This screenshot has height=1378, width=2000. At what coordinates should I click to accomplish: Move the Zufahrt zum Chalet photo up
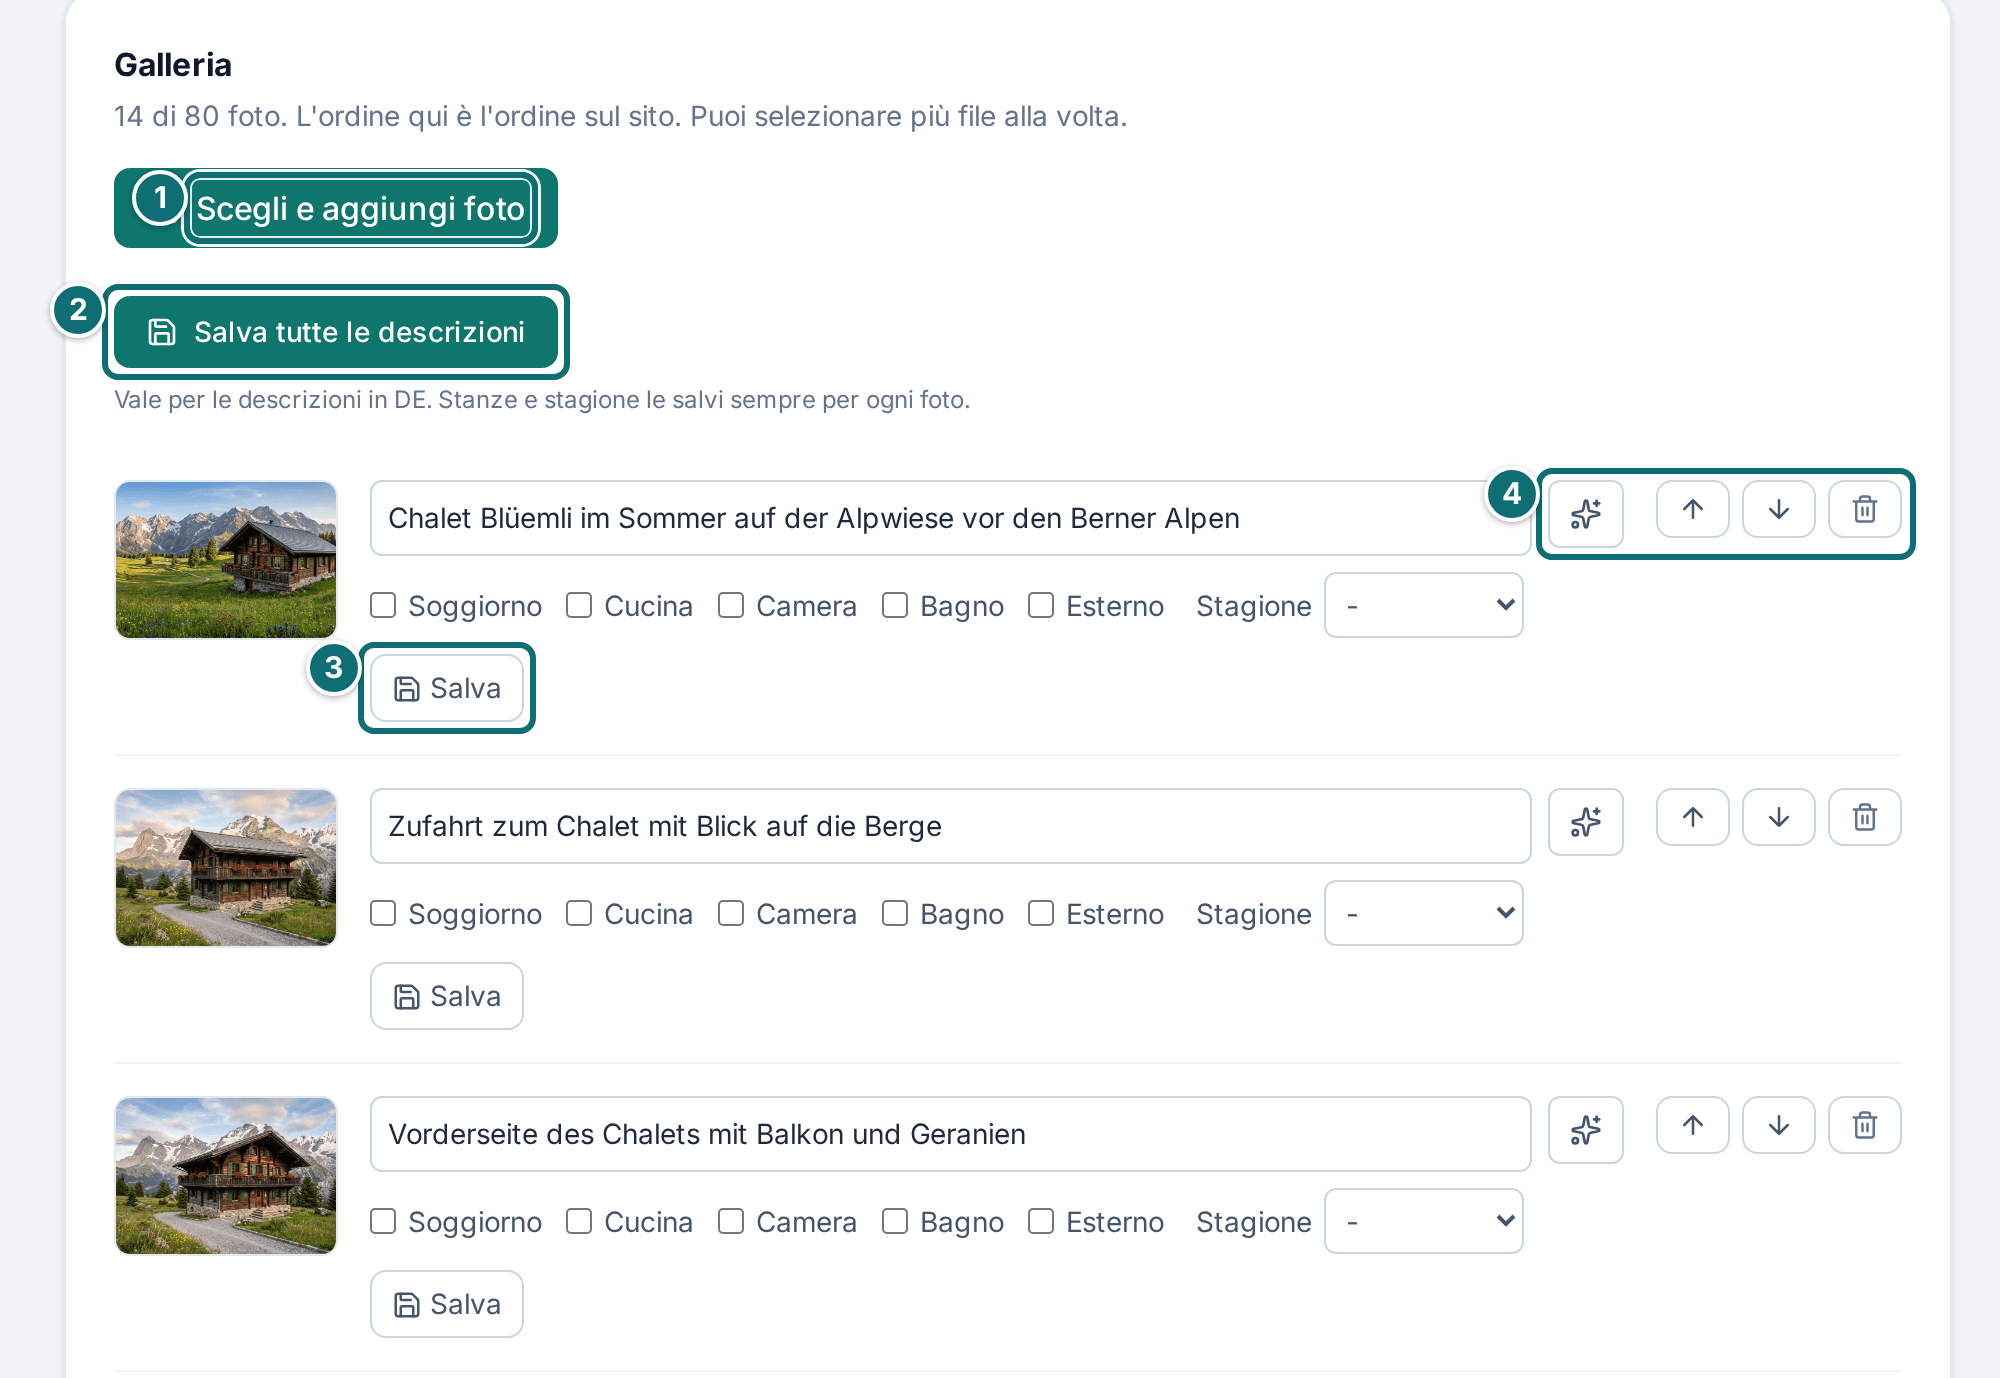(x=1692, y=818)
